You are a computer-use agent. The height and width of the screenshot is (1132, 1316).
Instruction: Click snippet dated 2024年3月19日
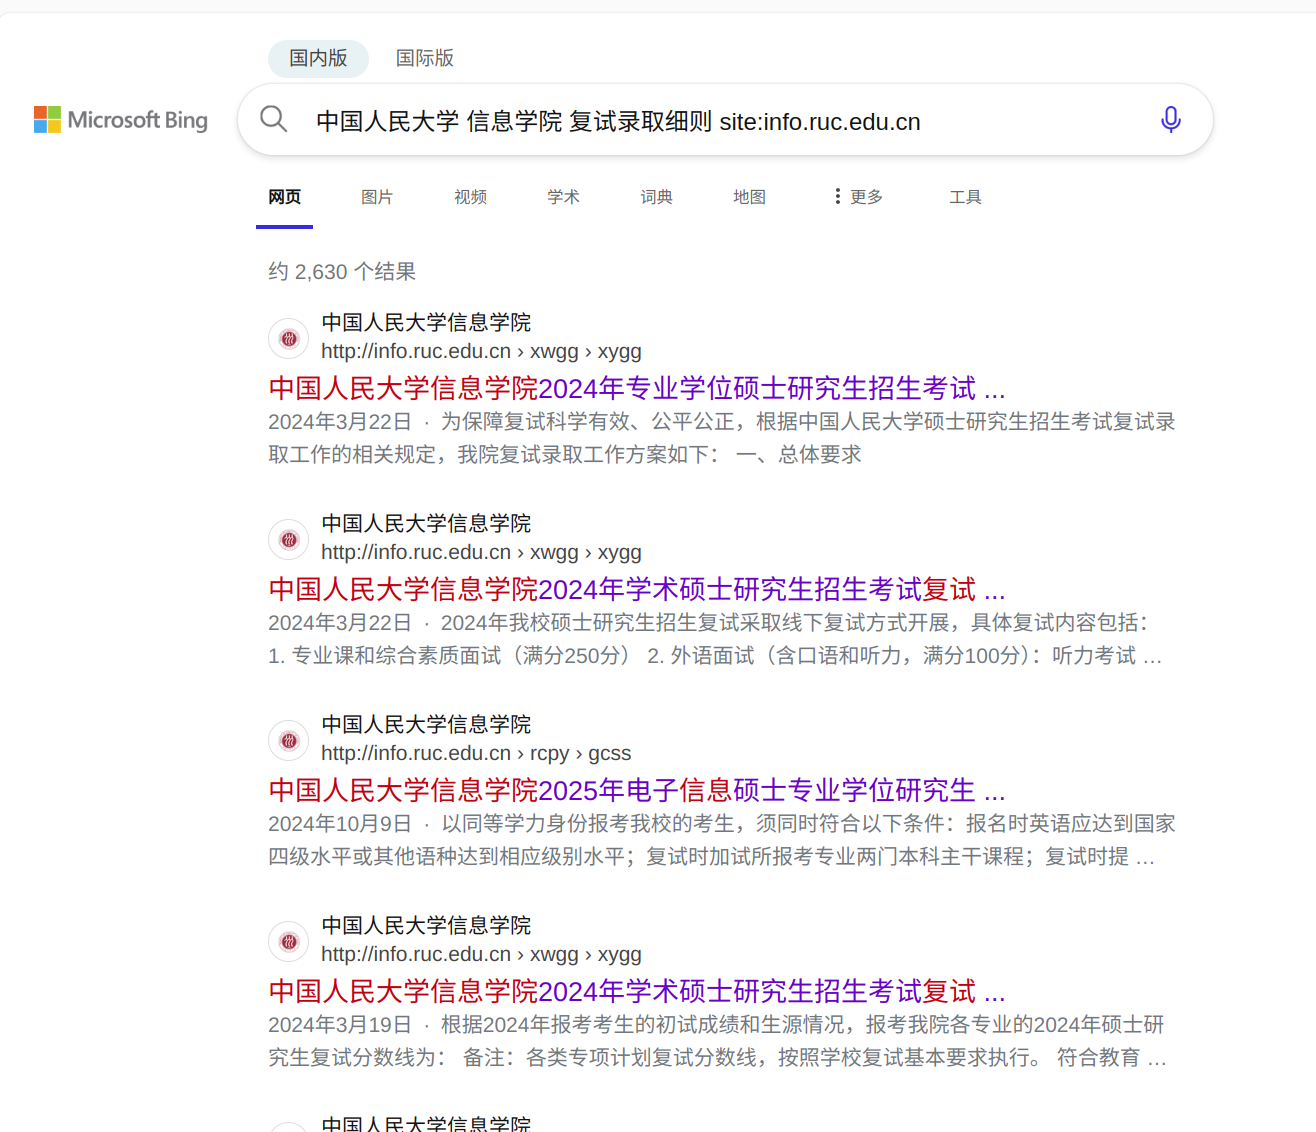coord(718,1041)
